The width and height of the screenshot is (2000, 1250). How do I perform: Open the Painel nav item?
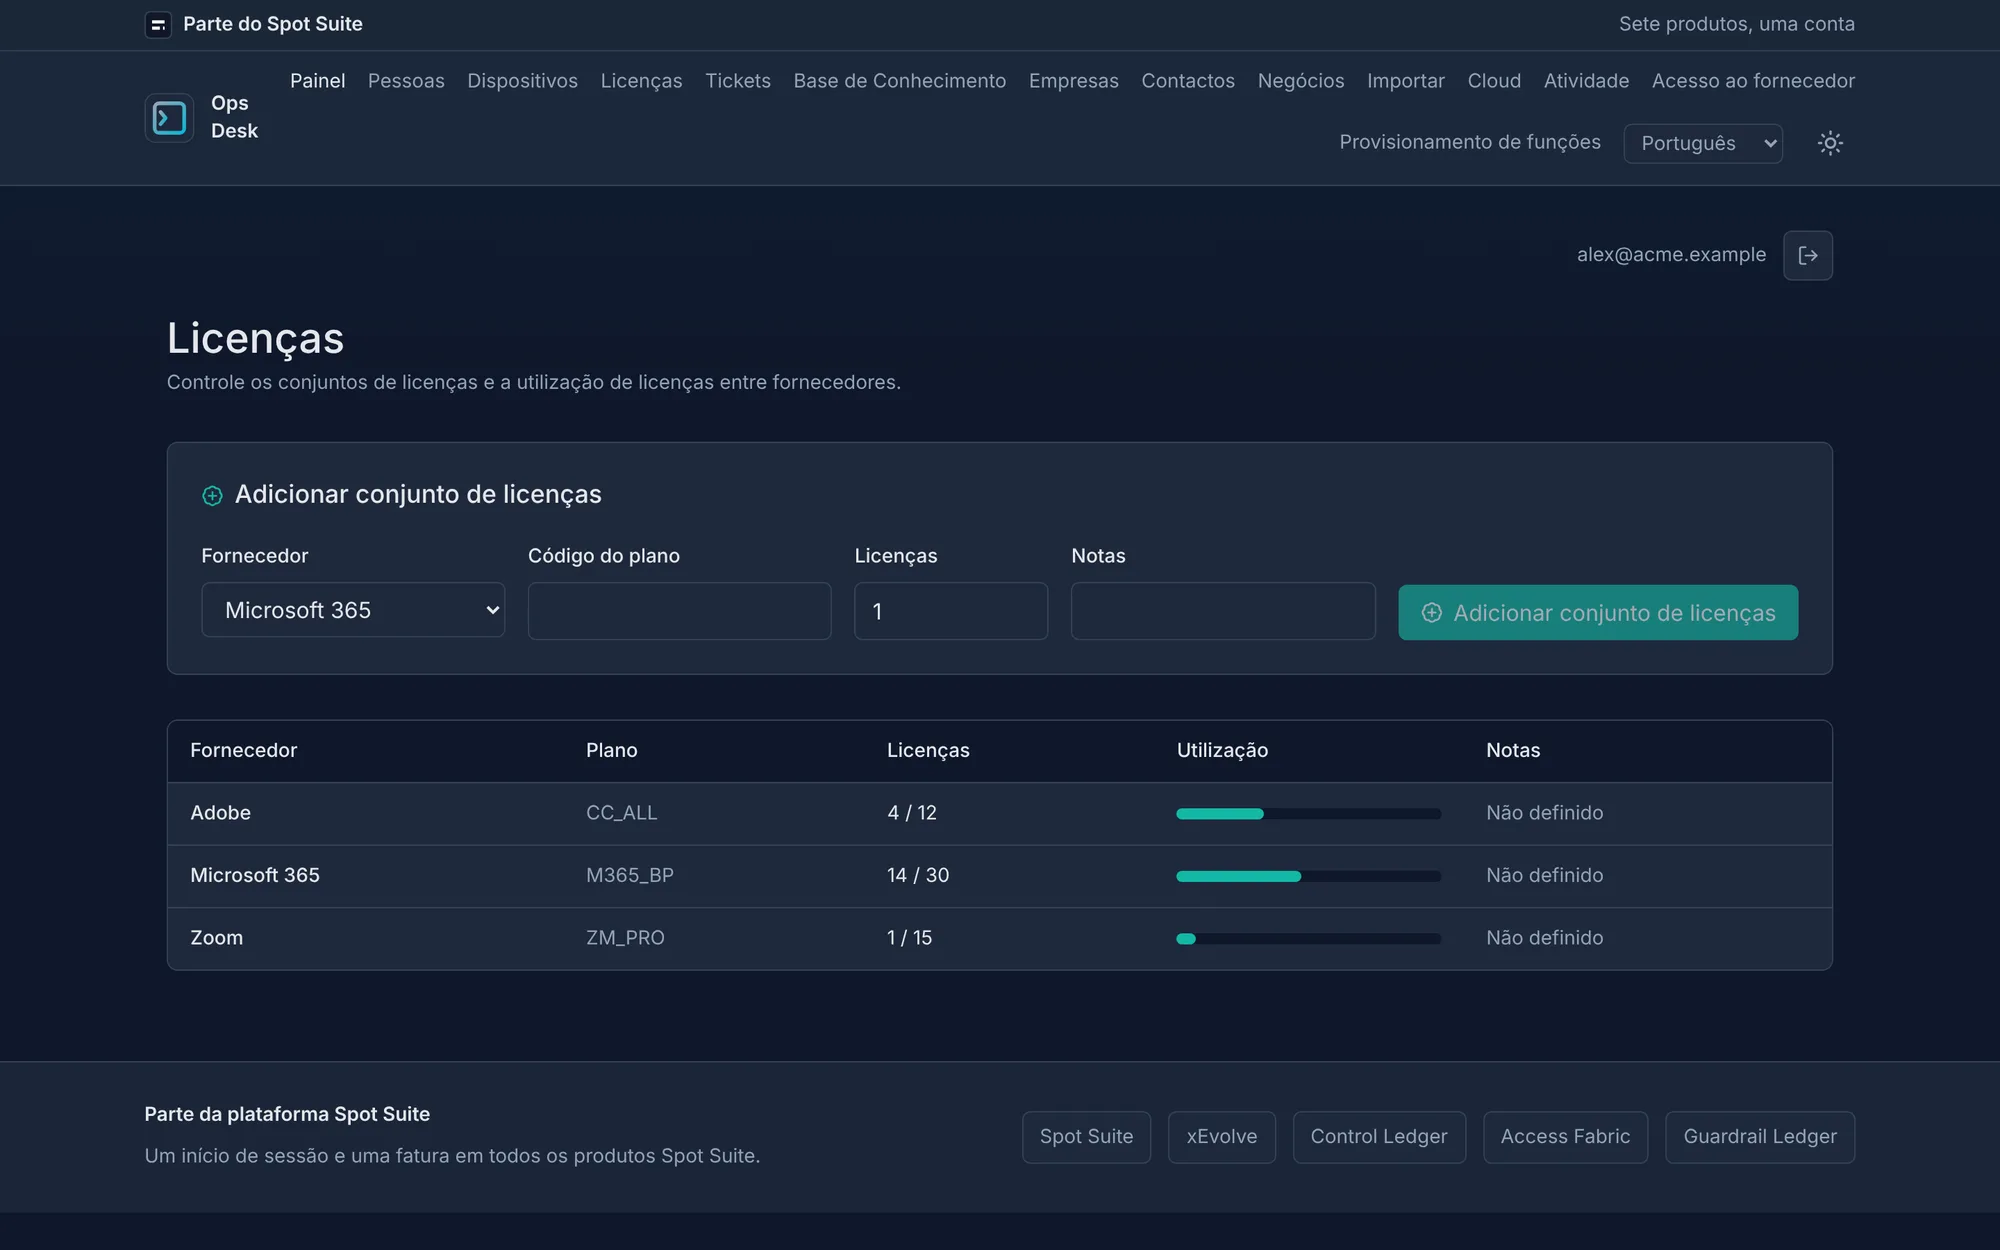pyautogui.click(x=318, y=81)
